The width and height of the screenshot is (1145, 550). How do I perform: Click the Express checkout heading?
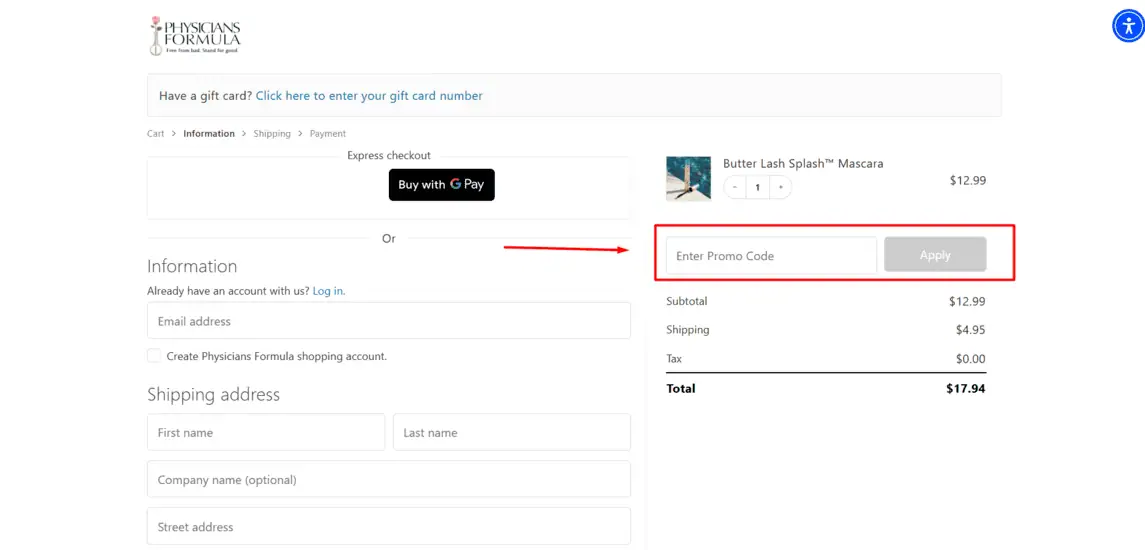pos(388,156)
